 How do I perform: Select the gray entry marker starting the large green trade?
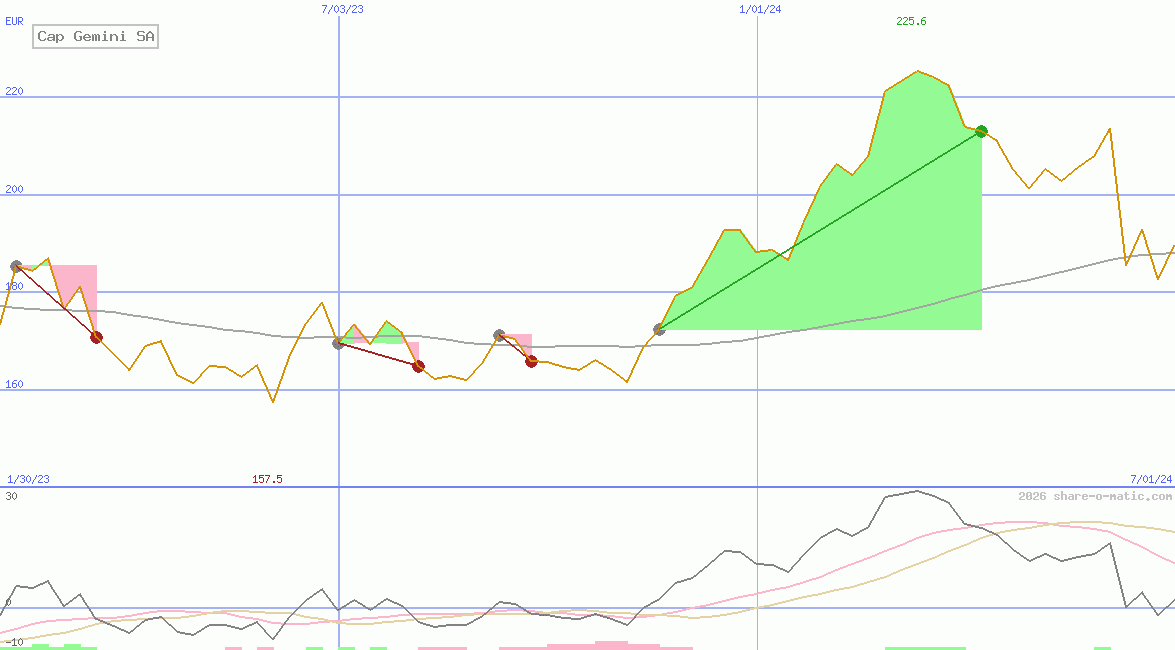tap(659, 329)
